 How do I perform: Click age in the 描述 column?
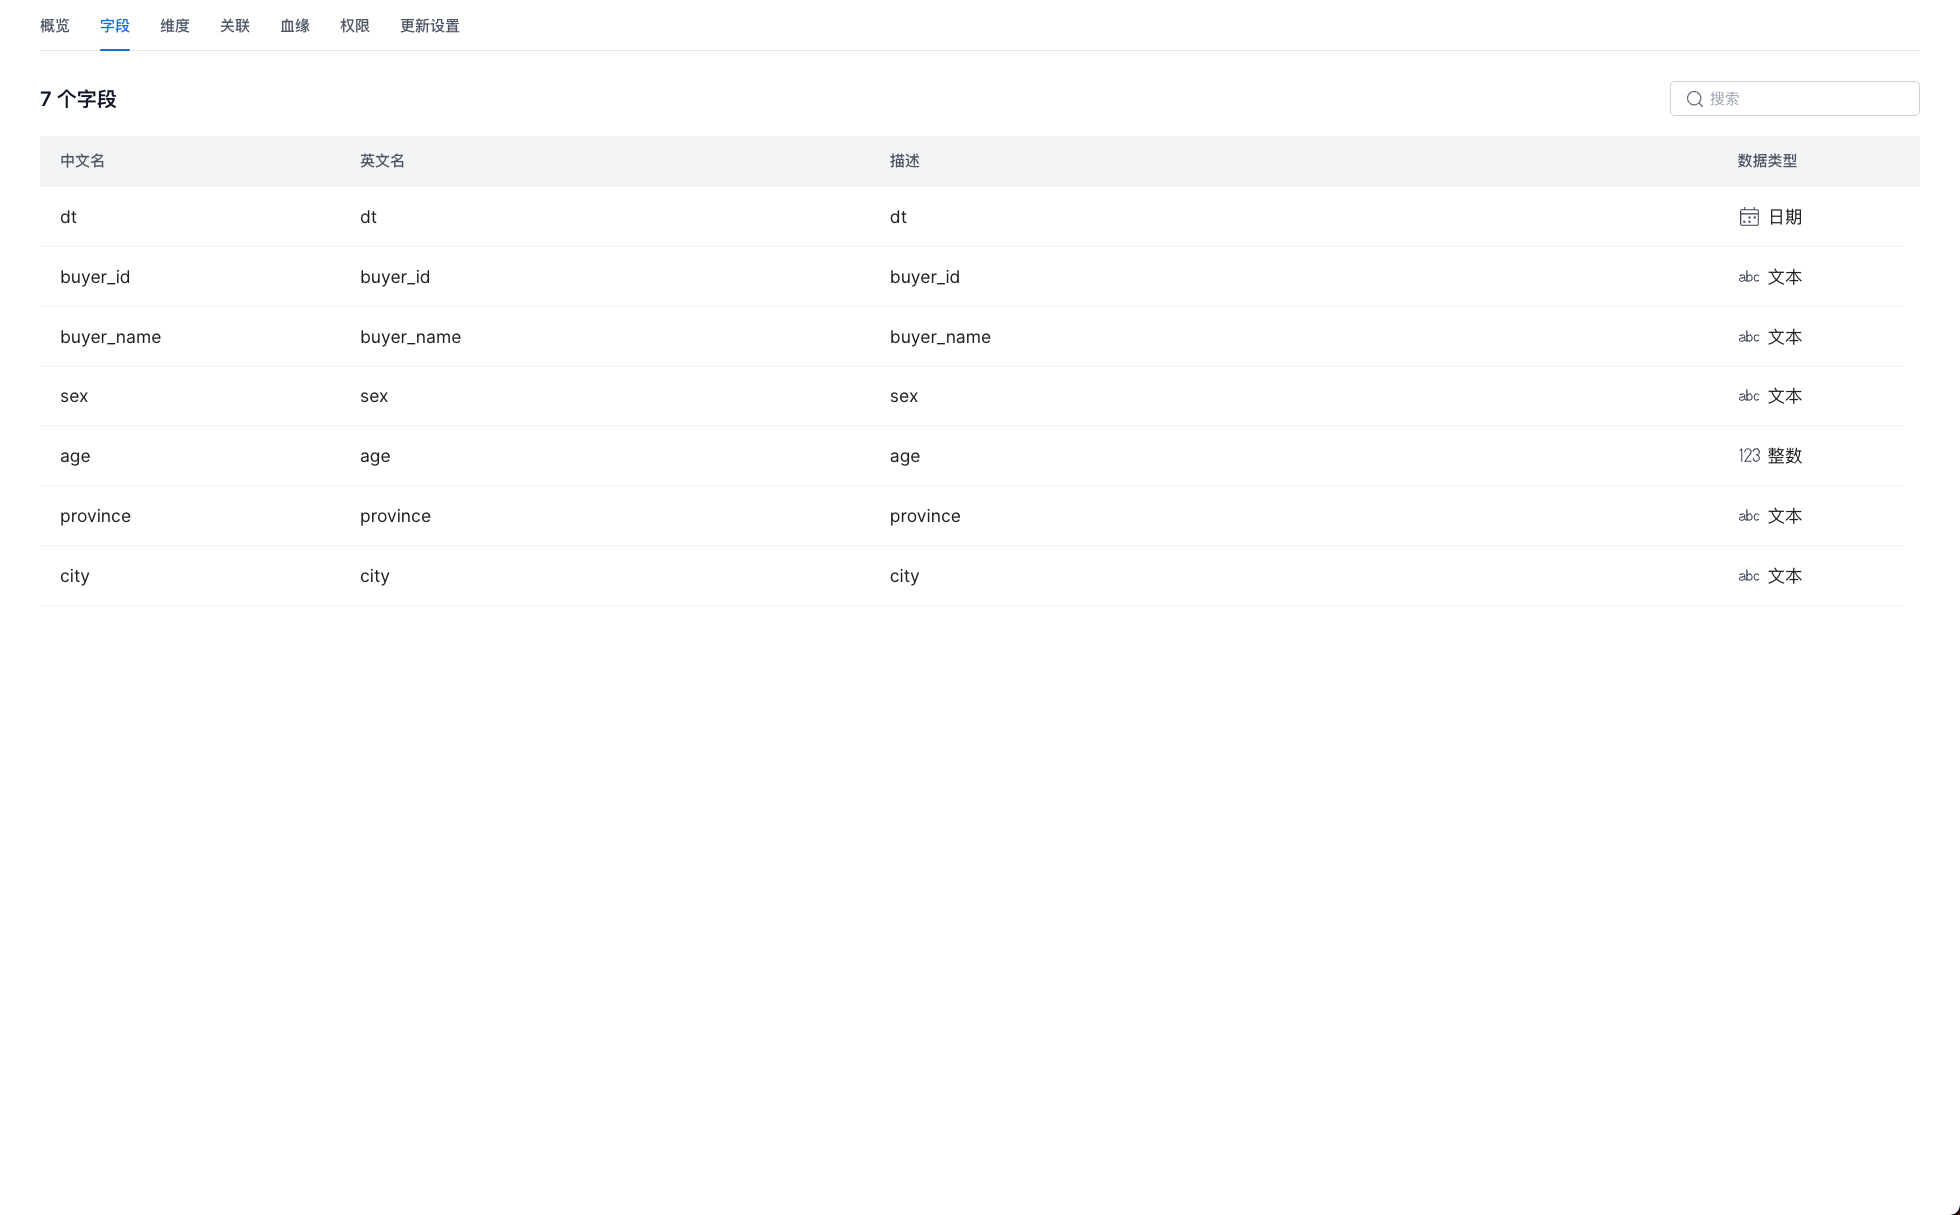(x=905, y=456)
